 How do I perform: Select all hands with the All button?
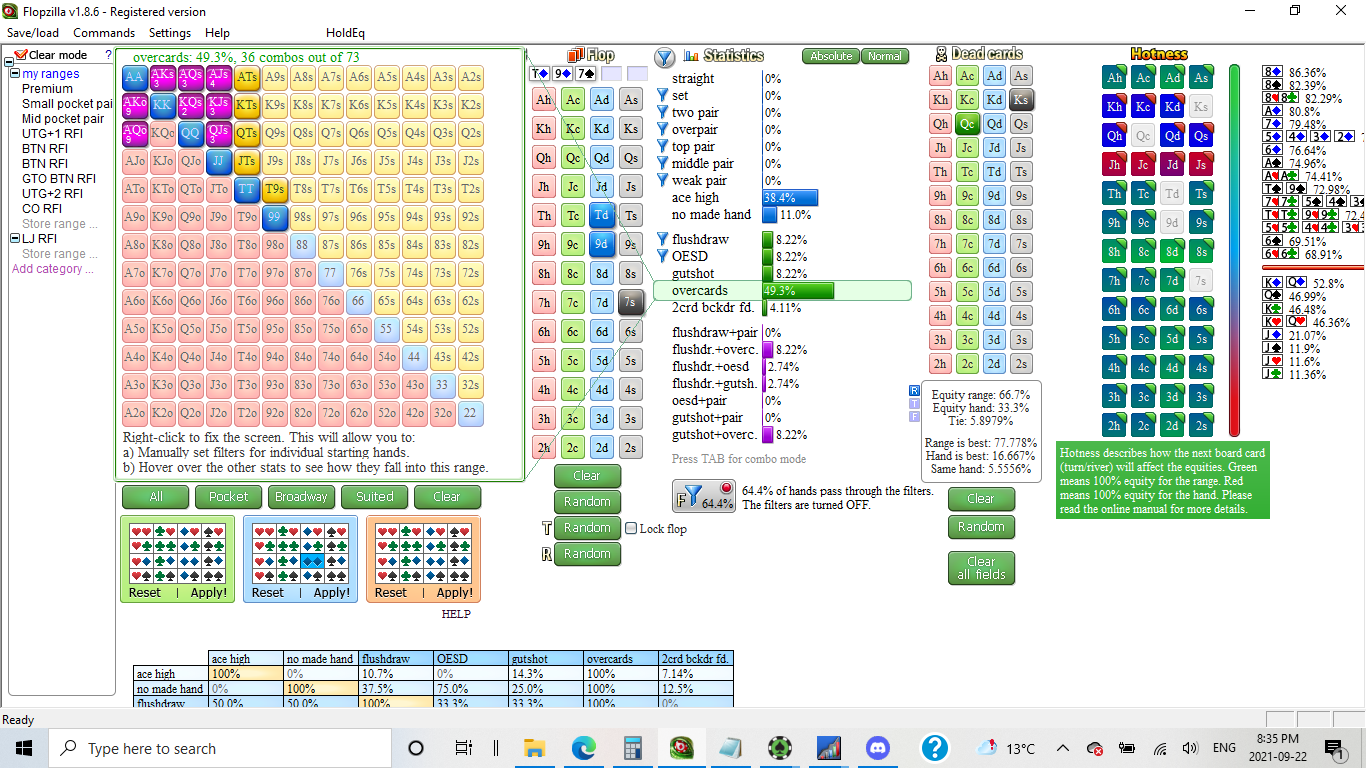(156, 497)
